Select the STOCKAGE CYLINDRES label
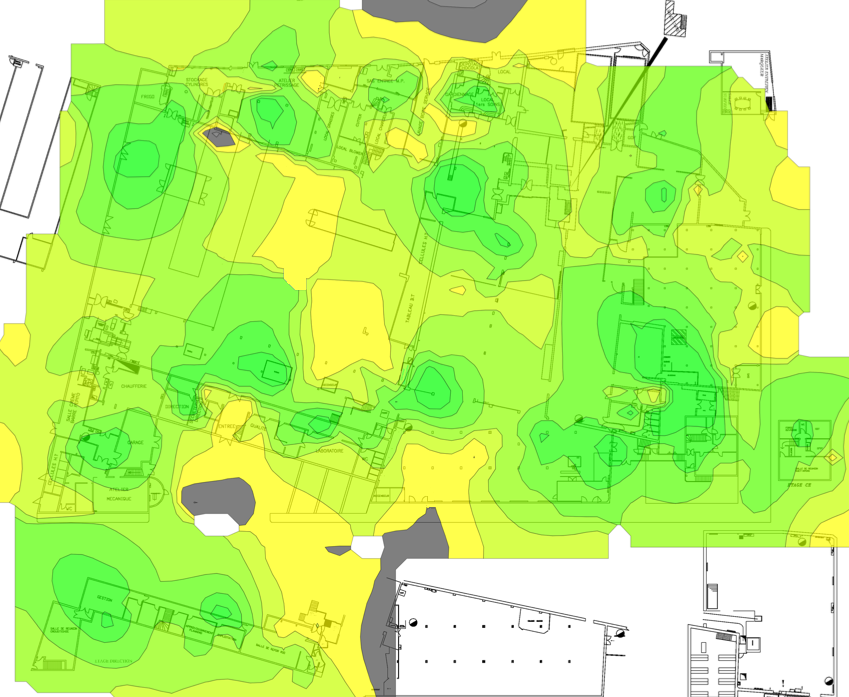 click(195, 82)
